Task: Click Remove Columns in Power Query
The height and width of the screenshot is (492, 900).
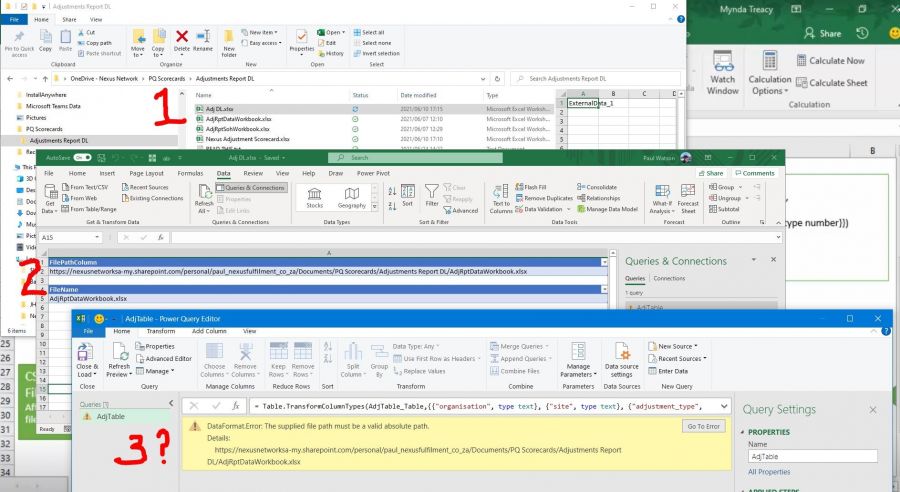Action: tap(245, 359)
